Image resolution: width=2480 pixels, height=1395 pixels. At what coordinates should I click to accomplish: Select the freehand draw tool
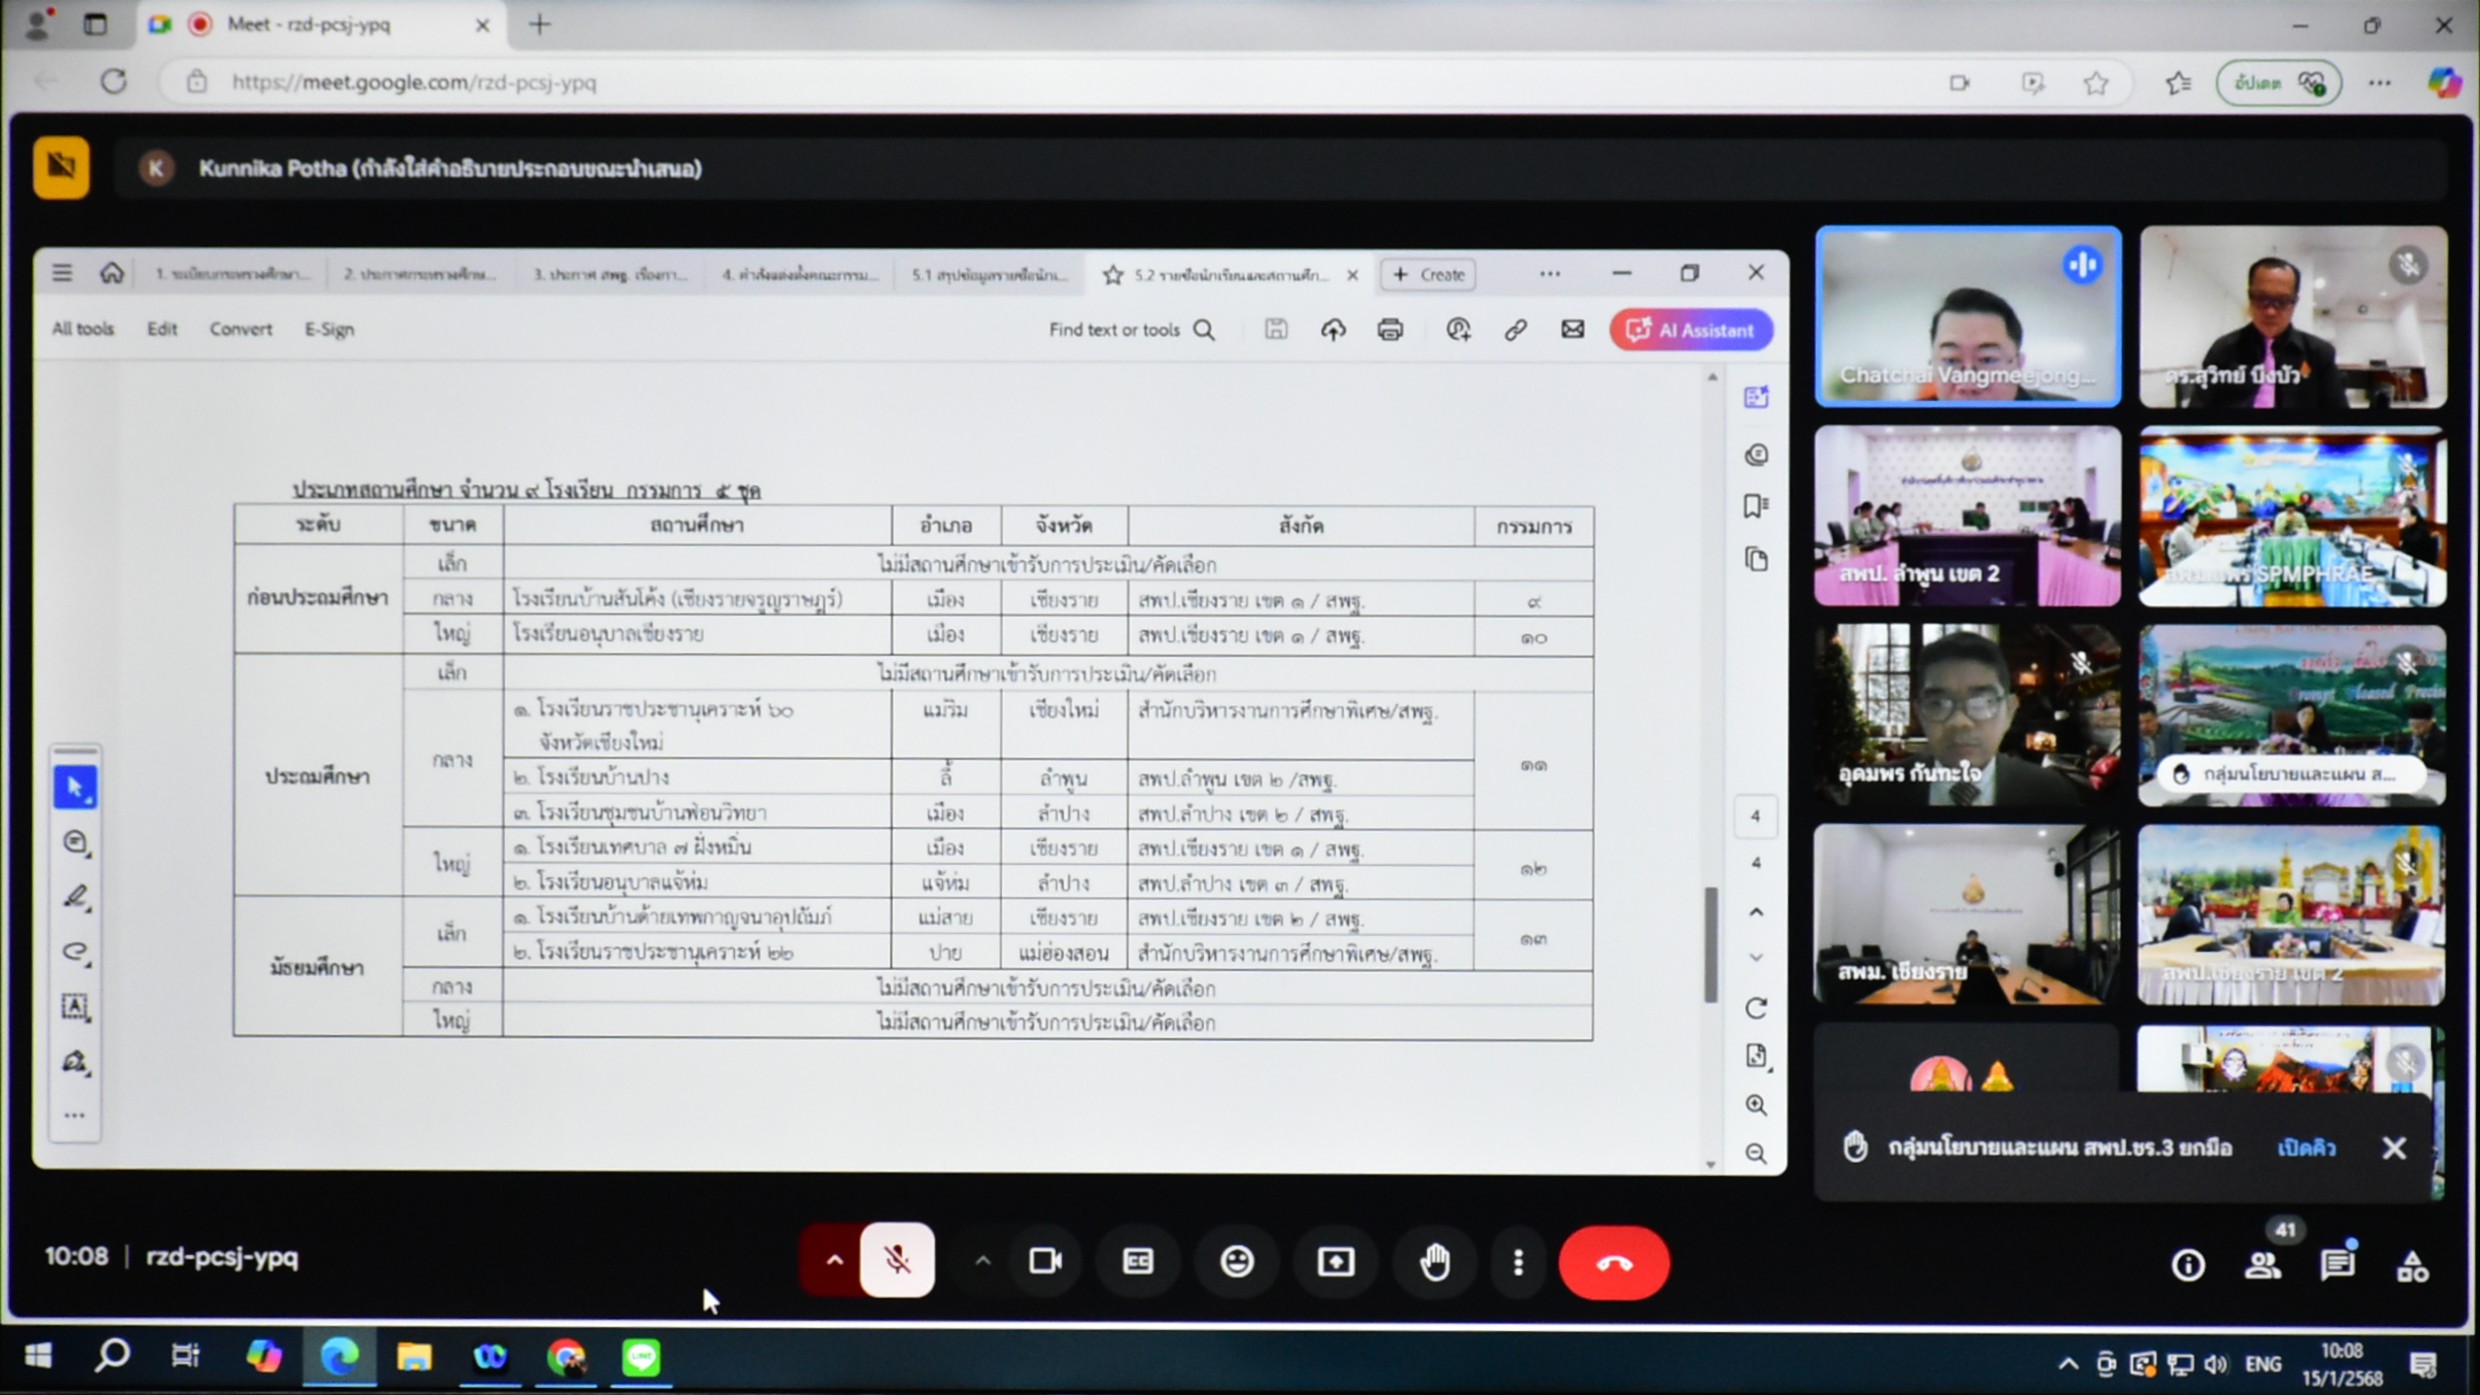click(75, 952)
